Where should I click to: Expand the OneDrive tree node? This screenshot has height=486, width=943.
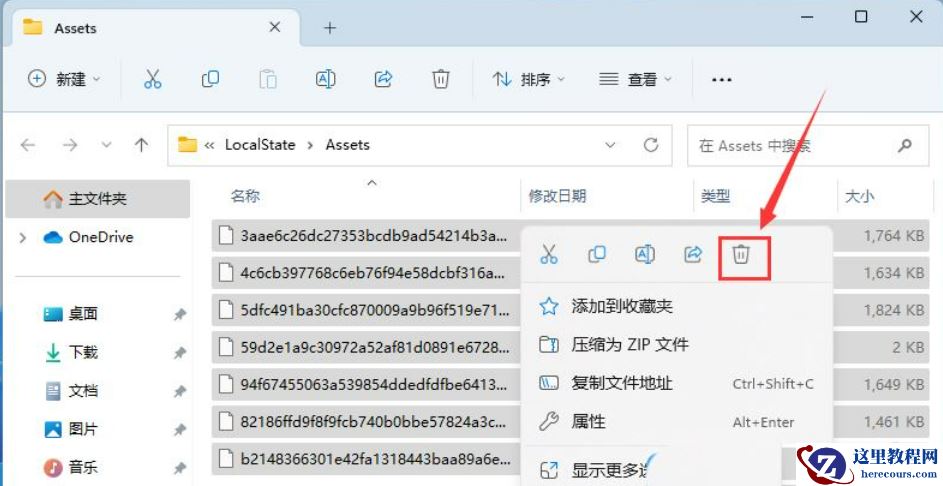pyautogui.click(x=23, y=238)
